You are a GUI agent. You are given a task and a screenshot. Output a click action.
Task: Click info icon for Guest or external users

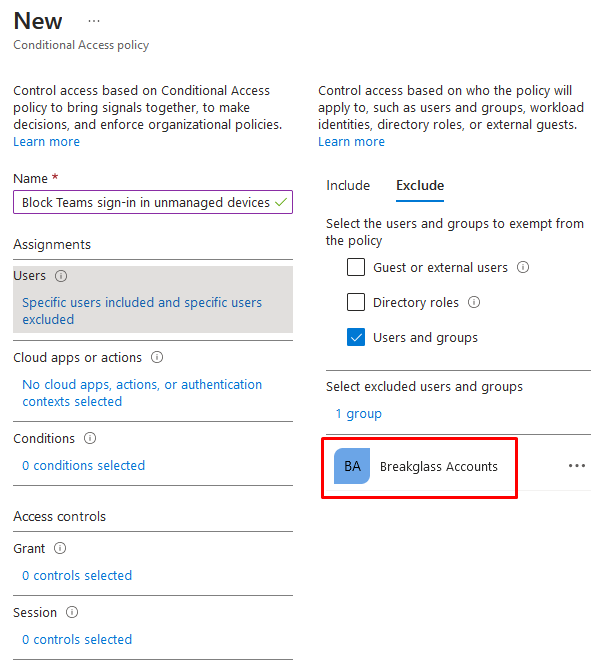click(x=523, y=267)
